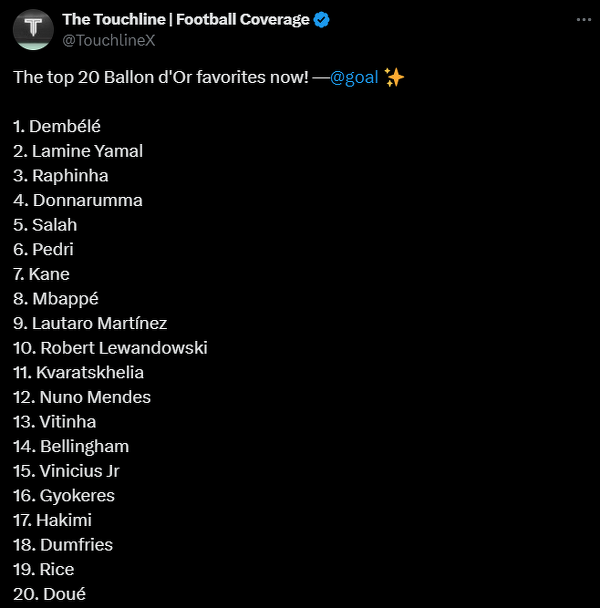Click the "top 20 Ballon d'Or favorites" headline text
The width and height of the screenshot is (600, 608).
click(160, 78)
